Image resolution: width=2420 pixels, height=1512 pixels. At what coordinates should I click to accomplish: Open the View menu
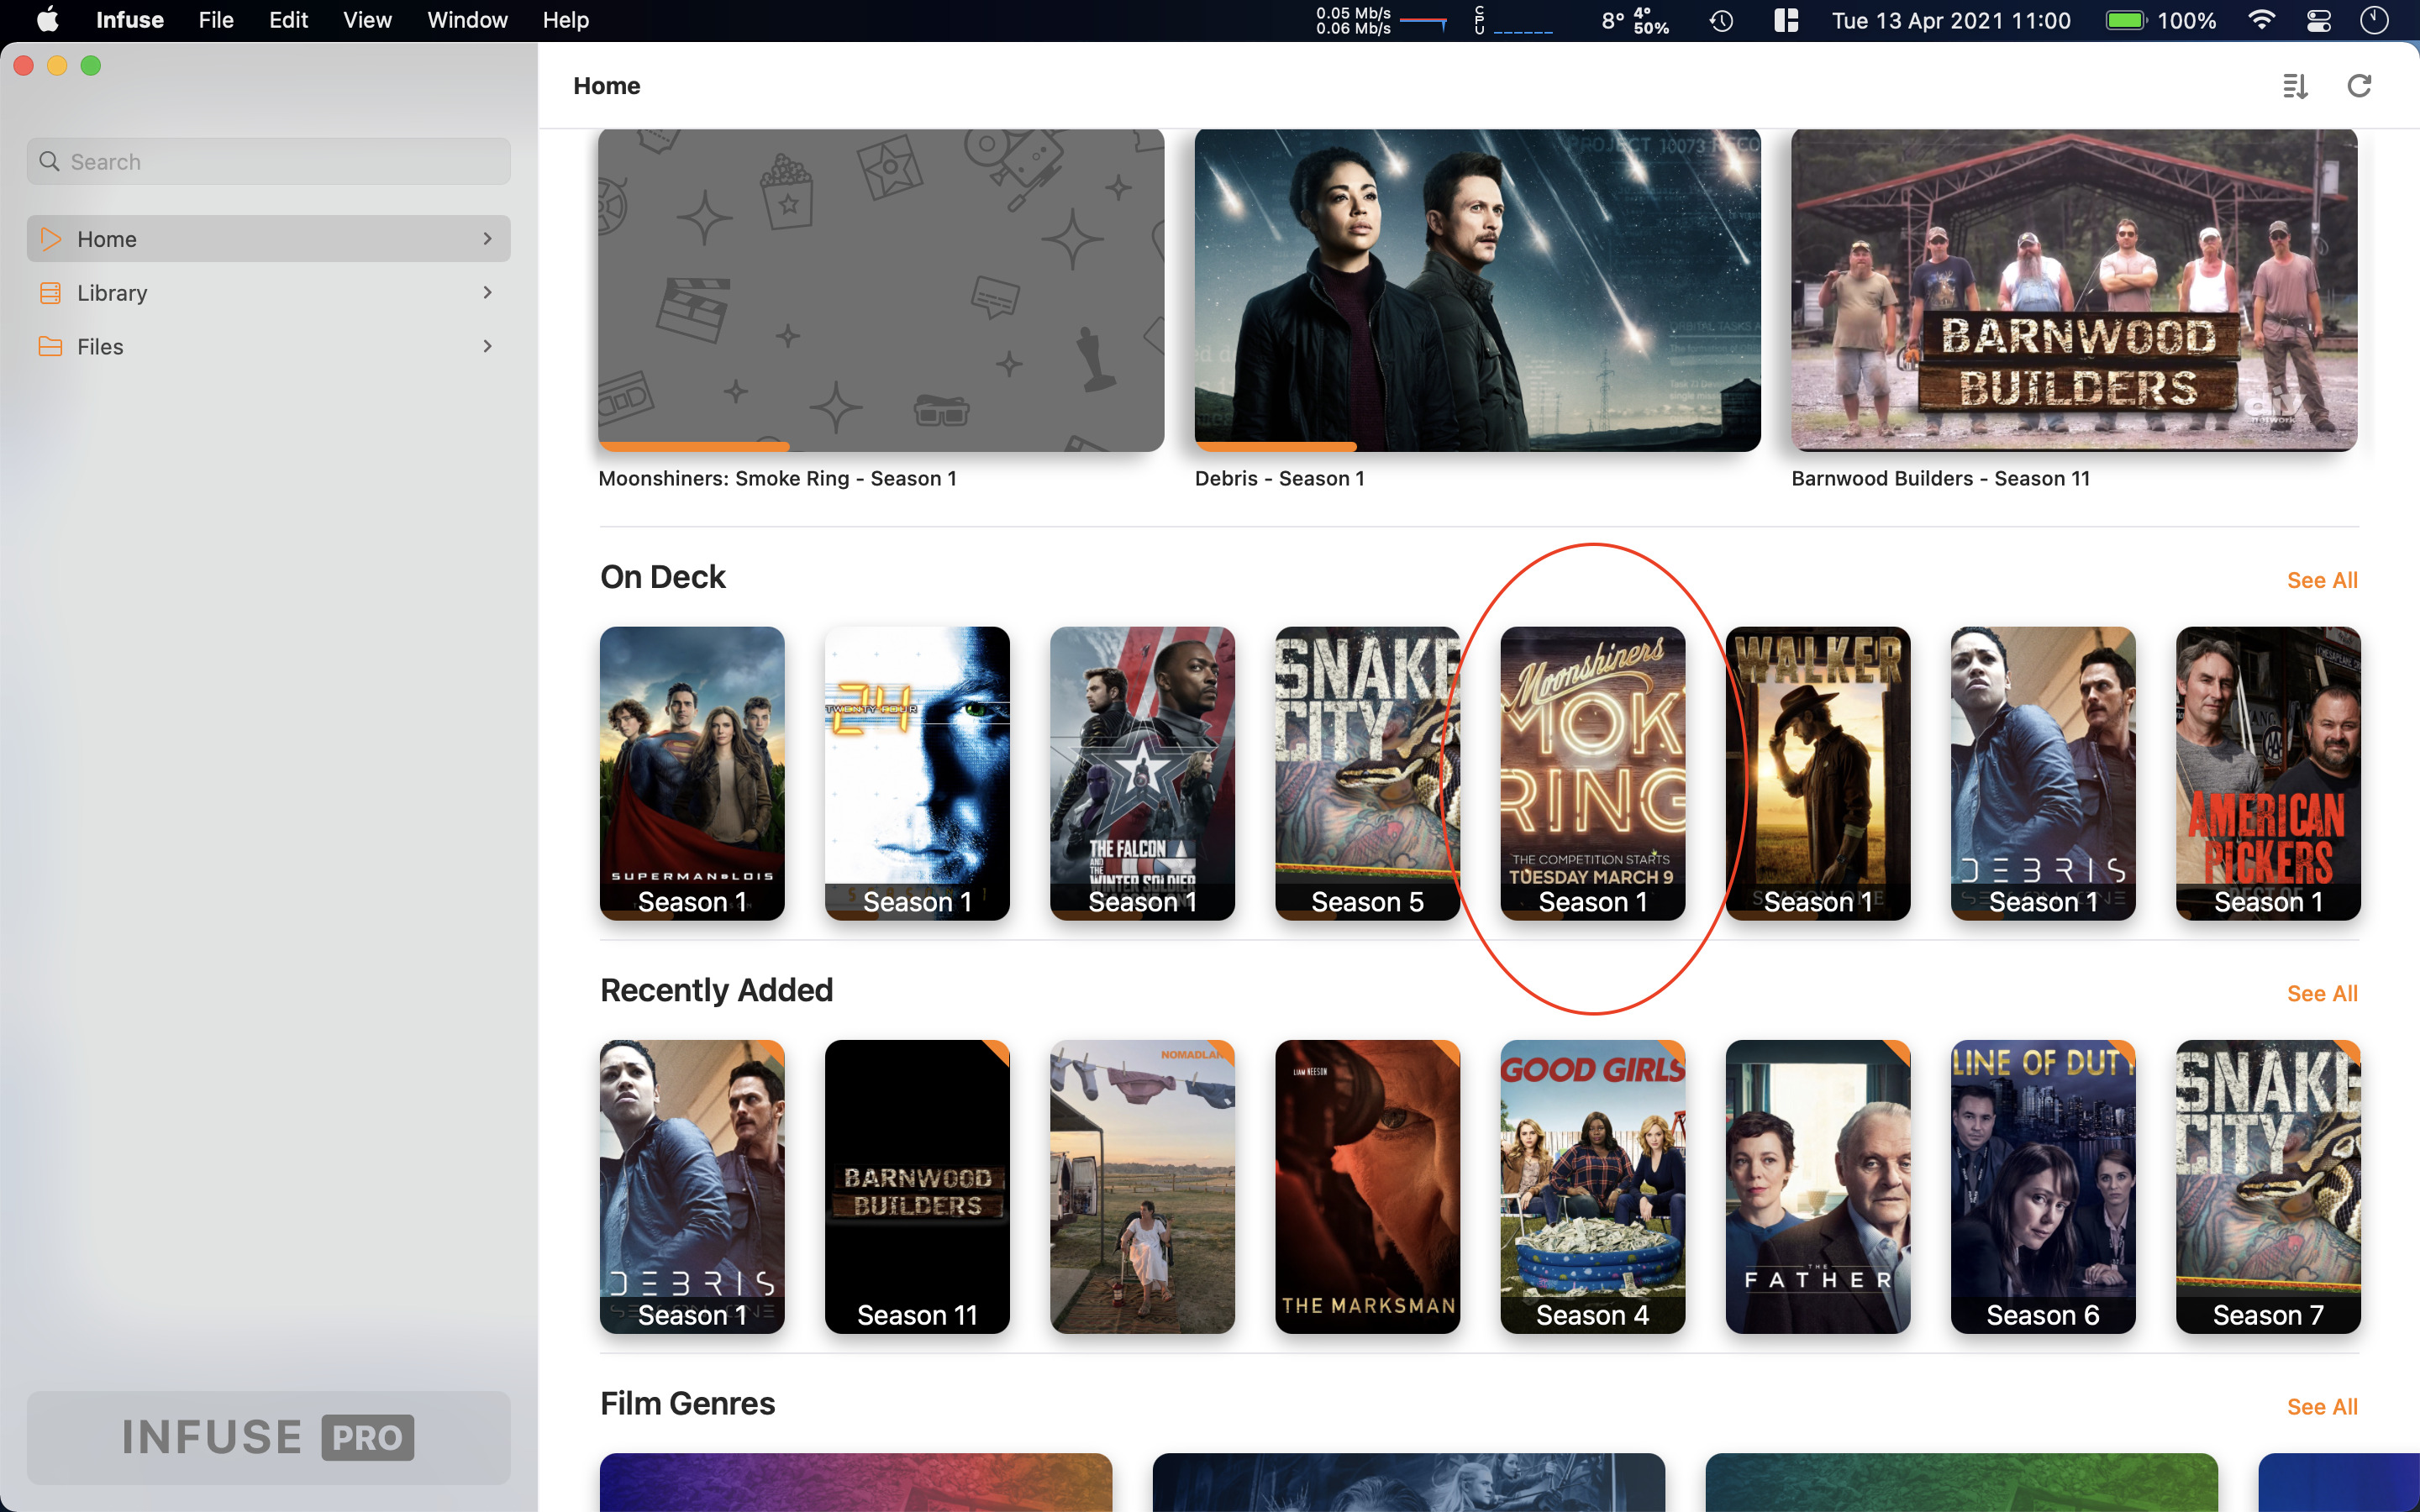(x=367, y=21)
